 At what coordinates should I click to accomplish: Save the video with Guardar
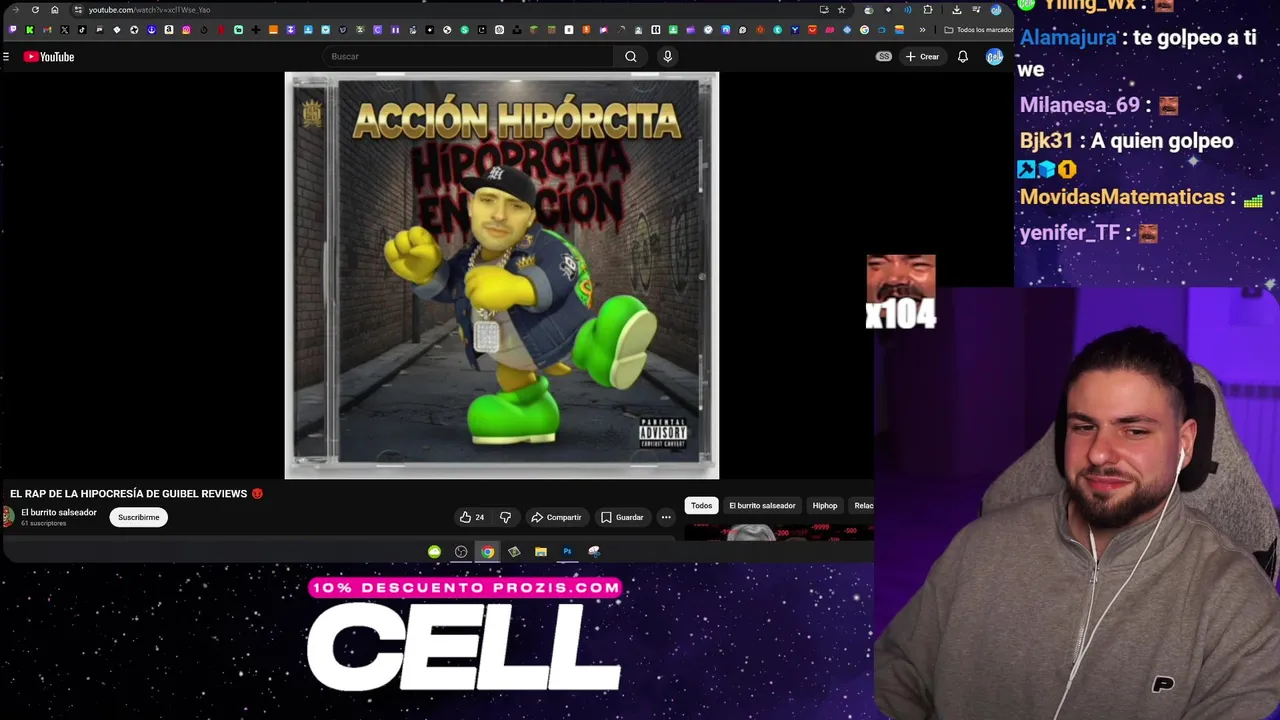click(x=622, y=517)
